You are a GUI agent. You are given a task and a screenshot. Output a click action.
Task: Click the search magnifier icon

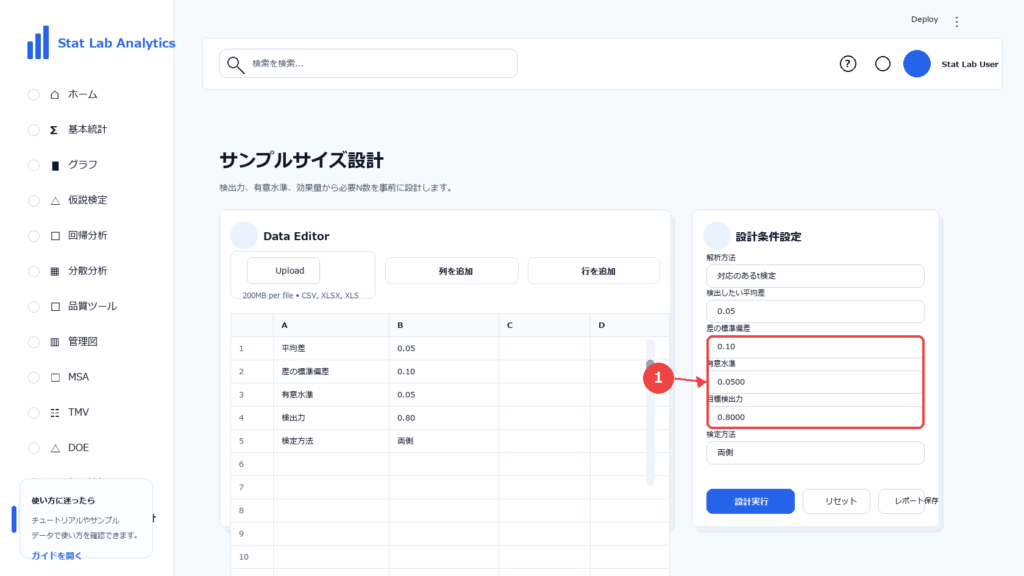tap(235, 64)
